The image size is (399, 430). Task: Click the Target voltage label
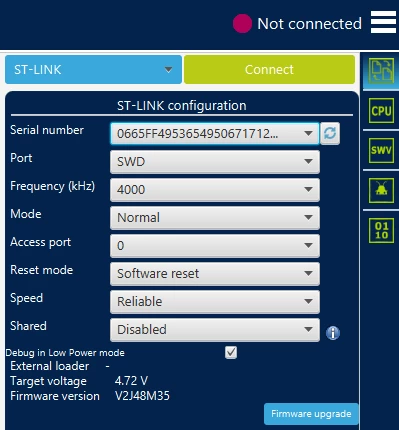tap(48, 381)
